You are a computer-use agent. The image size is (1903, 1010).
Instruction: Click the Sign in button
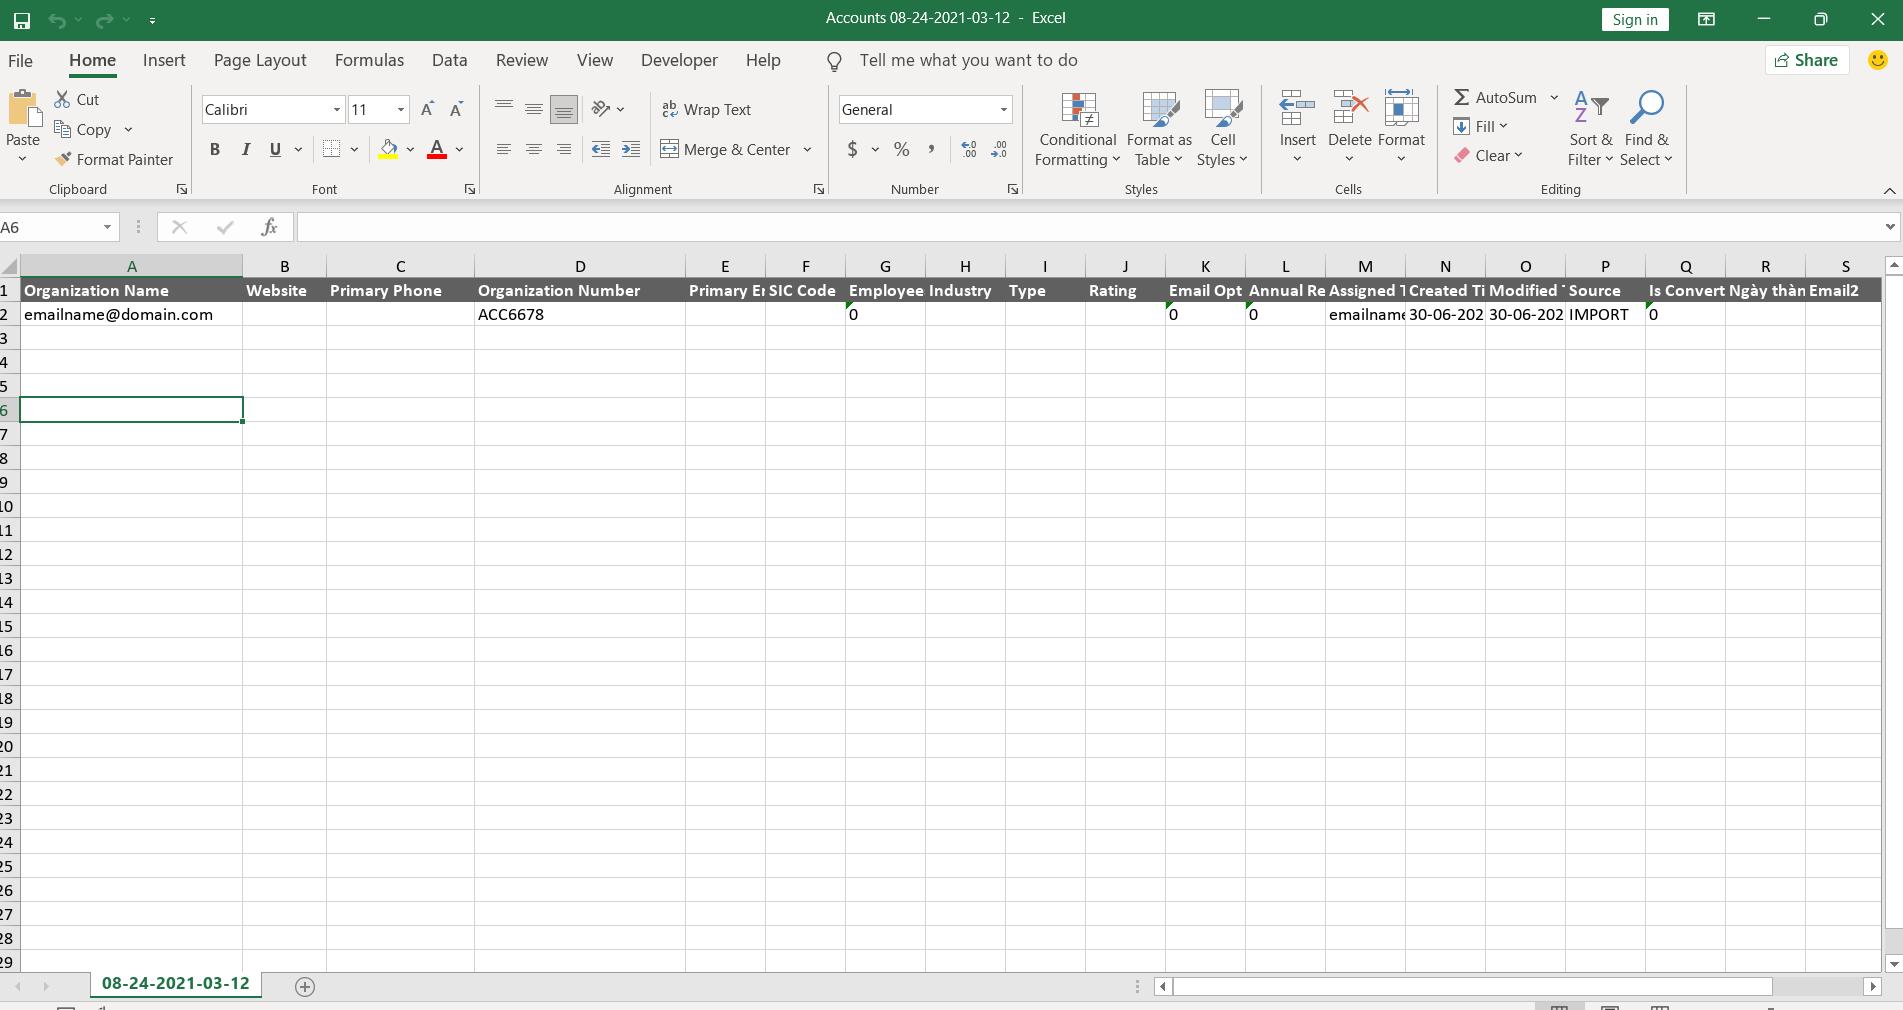[x=1634, y=19]
